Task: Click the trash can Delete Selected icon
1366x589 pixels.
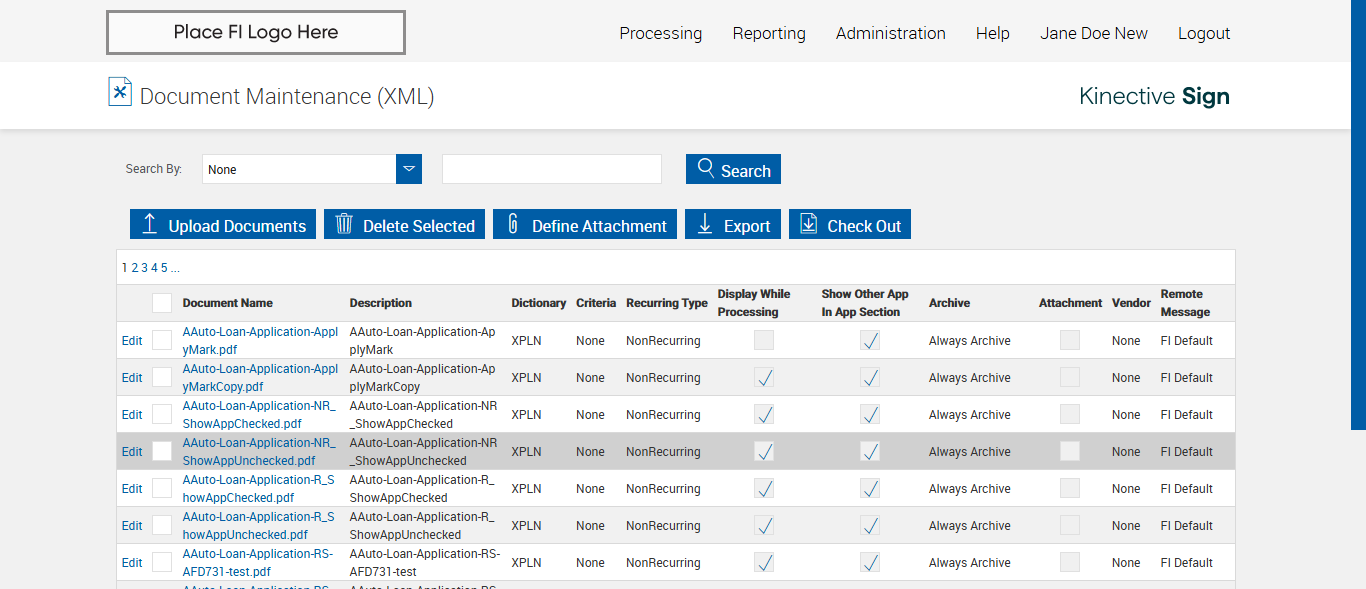Action: [x=344, y=225]
